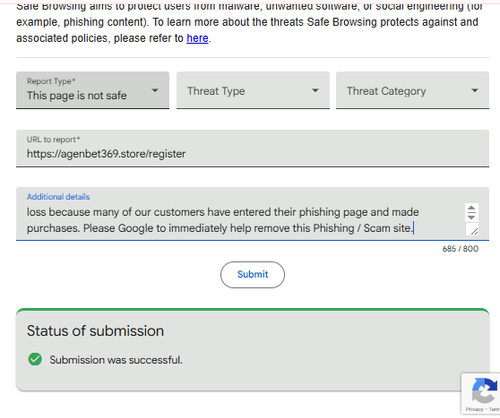The width and height of the screenshot is (500, 418).
Task: Click the '685 / 800' character counter
Action: click(460, 249)
